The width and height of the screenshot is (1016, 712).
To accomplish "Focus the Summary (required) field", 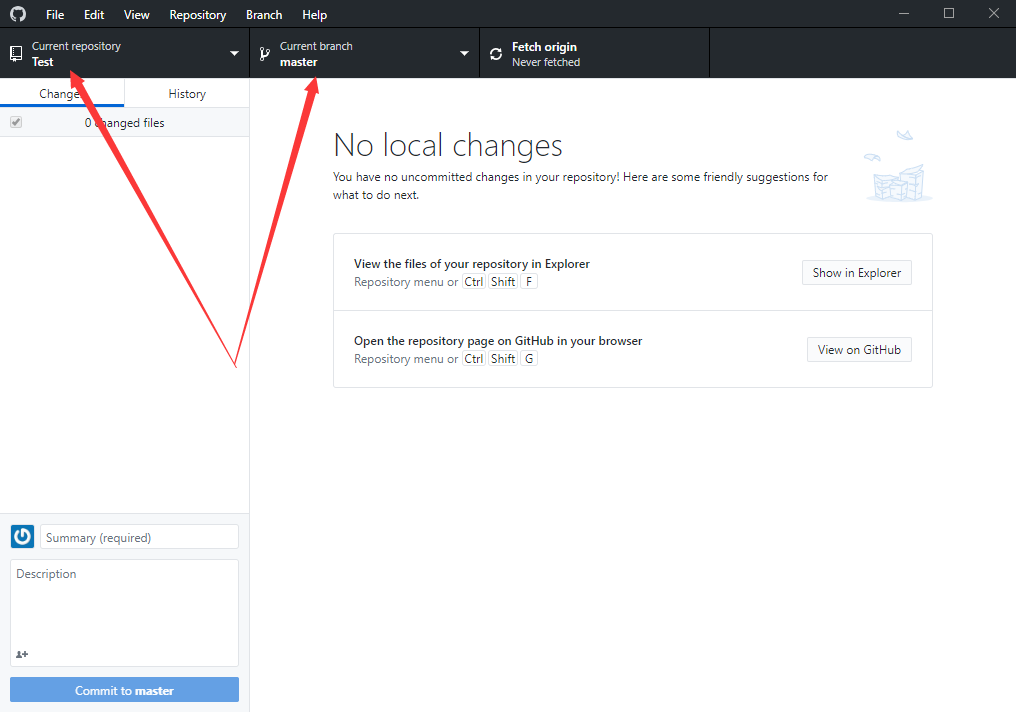I will click(x=139, y=537).
